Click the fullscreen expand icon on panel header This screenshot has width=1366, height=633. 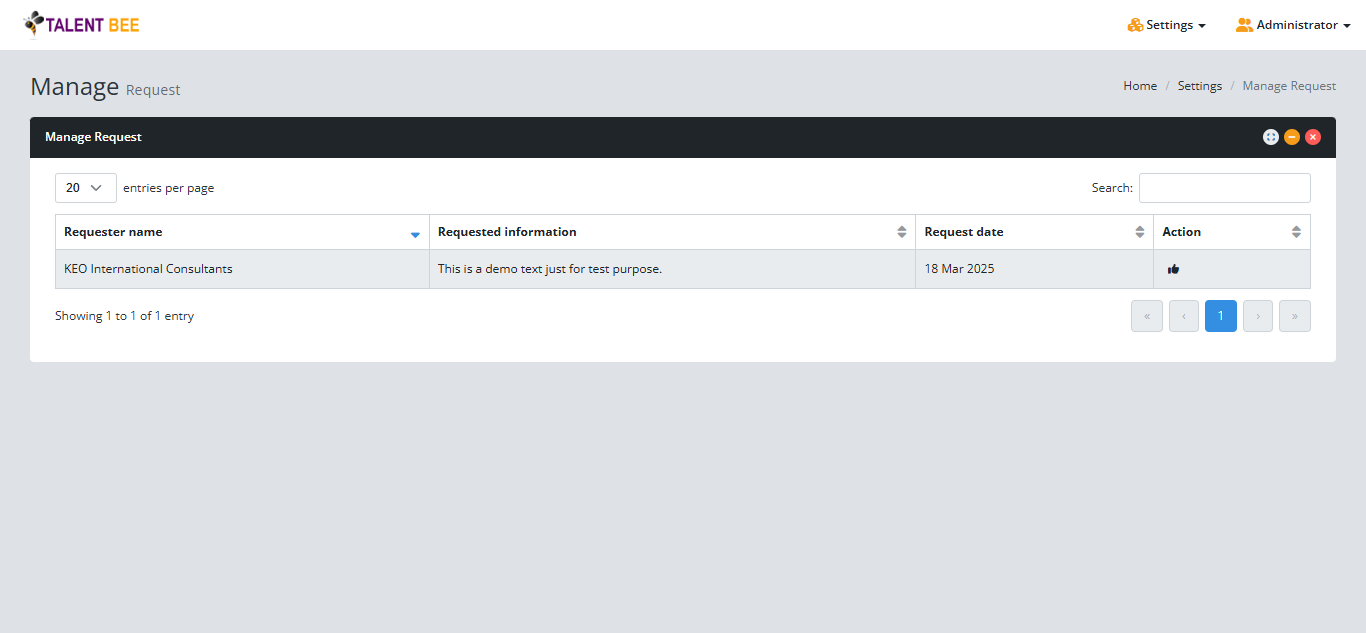pyautogui.click(x=1270, y=136)
